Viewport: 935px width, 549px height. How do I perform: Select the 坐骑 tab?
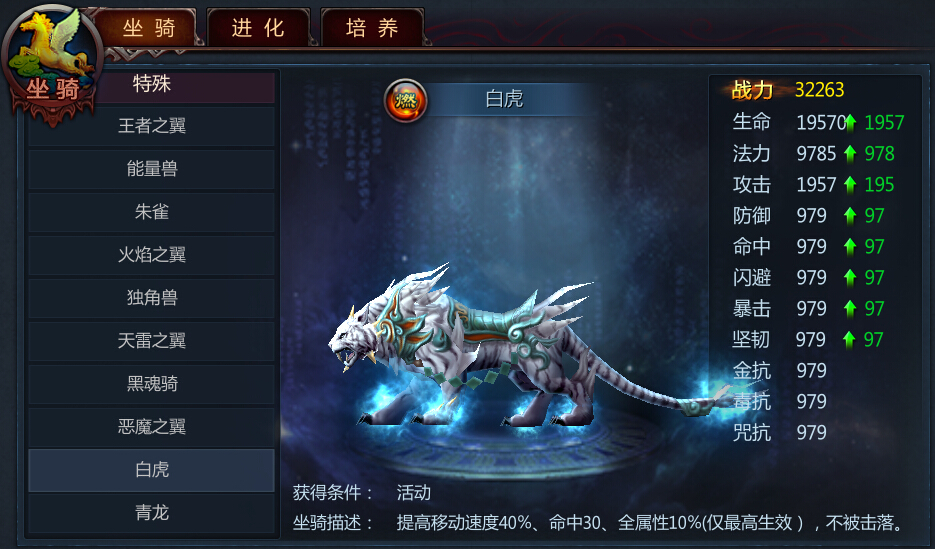tap(148, 28)
